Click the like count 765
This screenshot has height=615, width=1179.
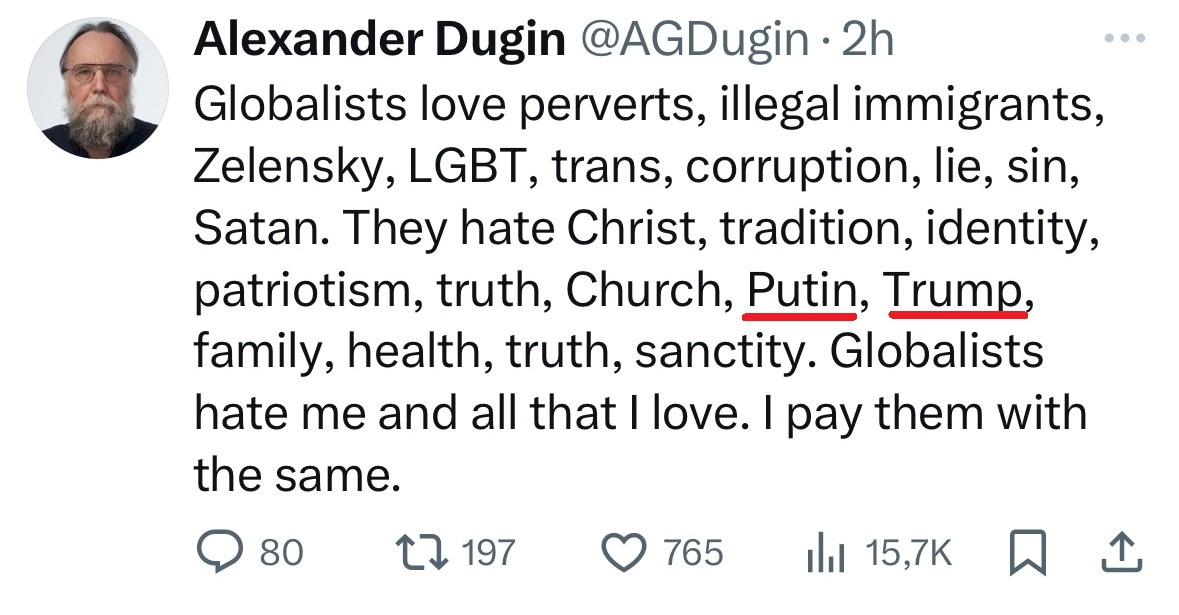tap(694, 553)
